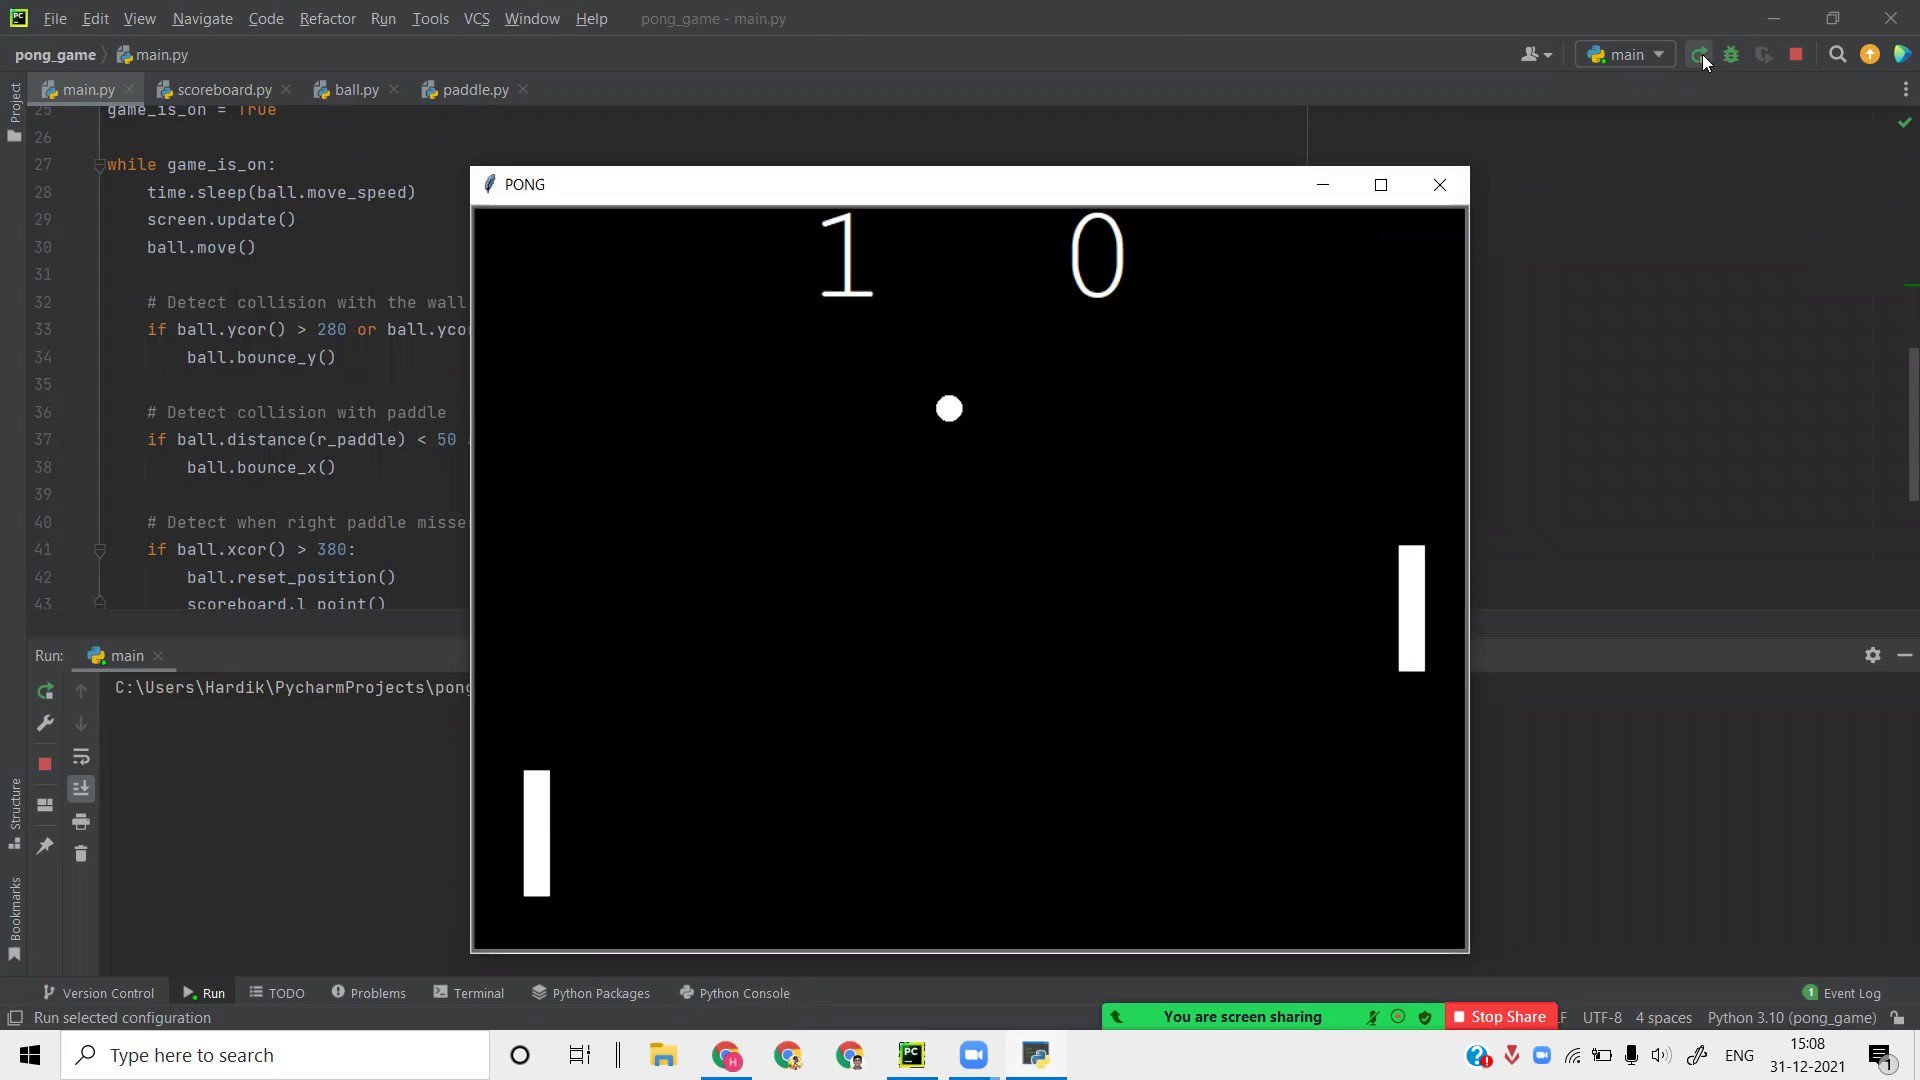This screenshot has width=1920, height=1080.
Task: Click the editor vertical scrollbar
Action: [1912, 425]
